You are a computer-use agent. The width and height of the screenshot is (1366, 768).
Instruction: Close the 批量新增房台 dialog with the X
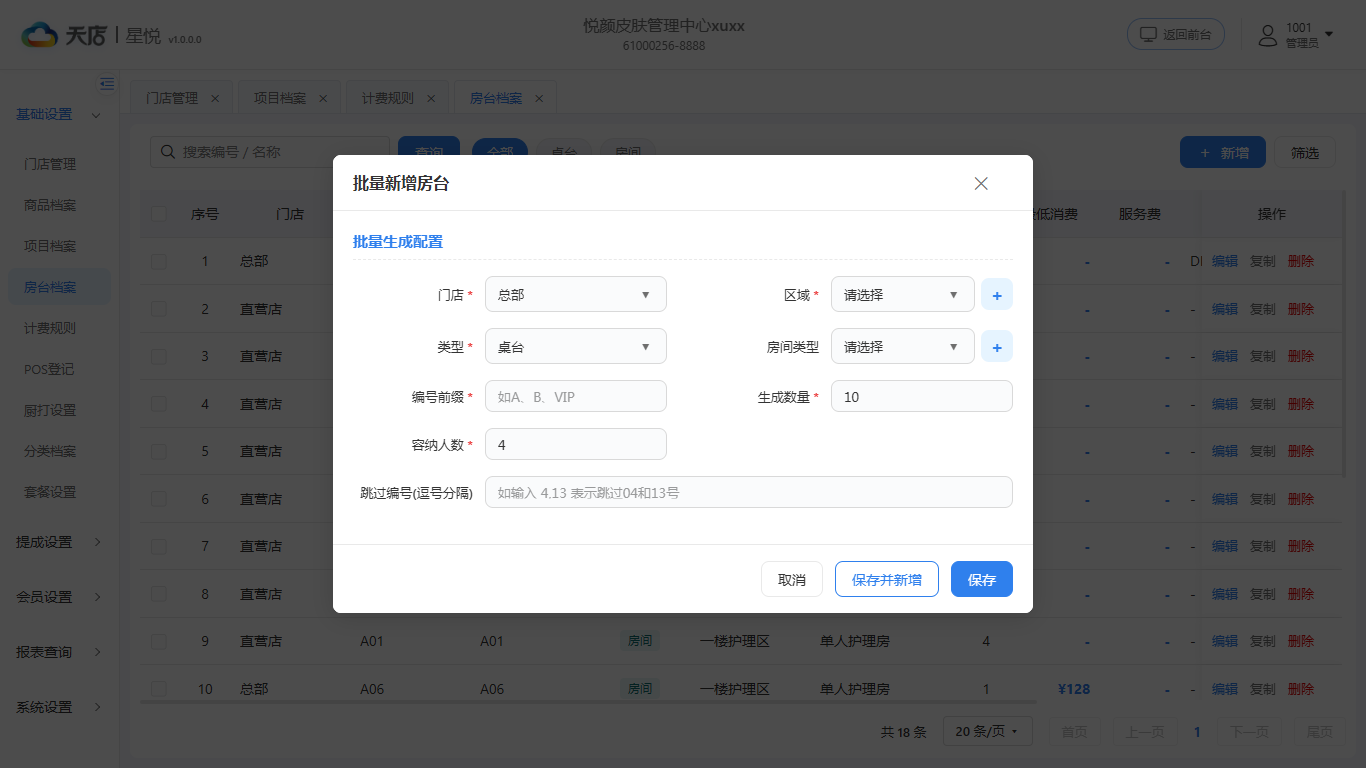[981, 183]
